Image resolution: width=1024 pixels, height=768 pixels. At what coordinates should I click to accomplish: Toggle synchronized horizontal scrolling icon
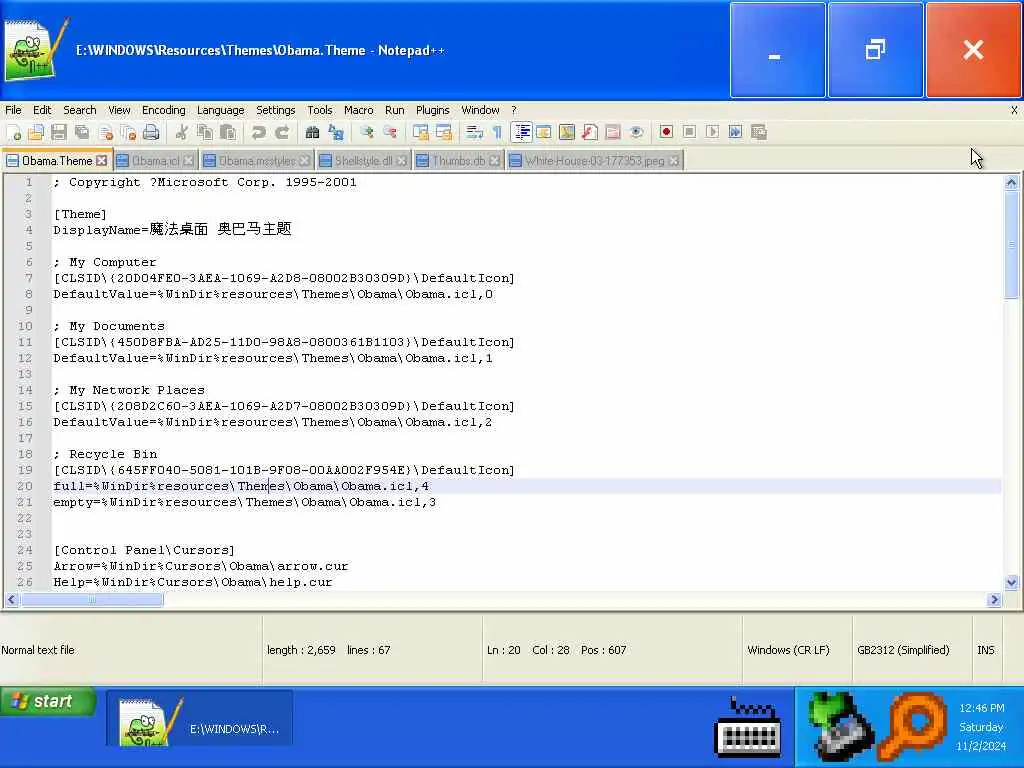tap(443, 133)
